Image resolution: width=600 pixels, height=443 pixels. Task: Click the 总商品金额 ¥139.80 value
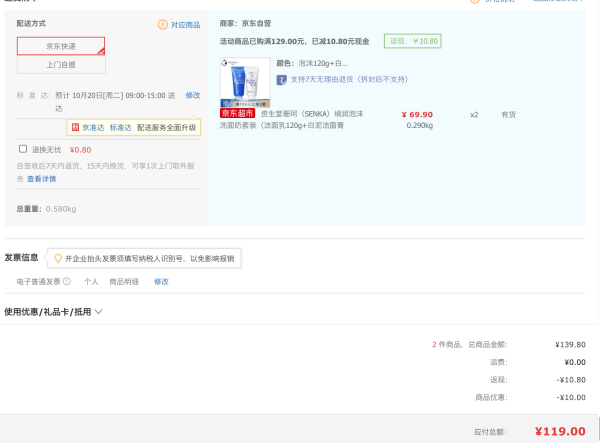click(570, 344)
